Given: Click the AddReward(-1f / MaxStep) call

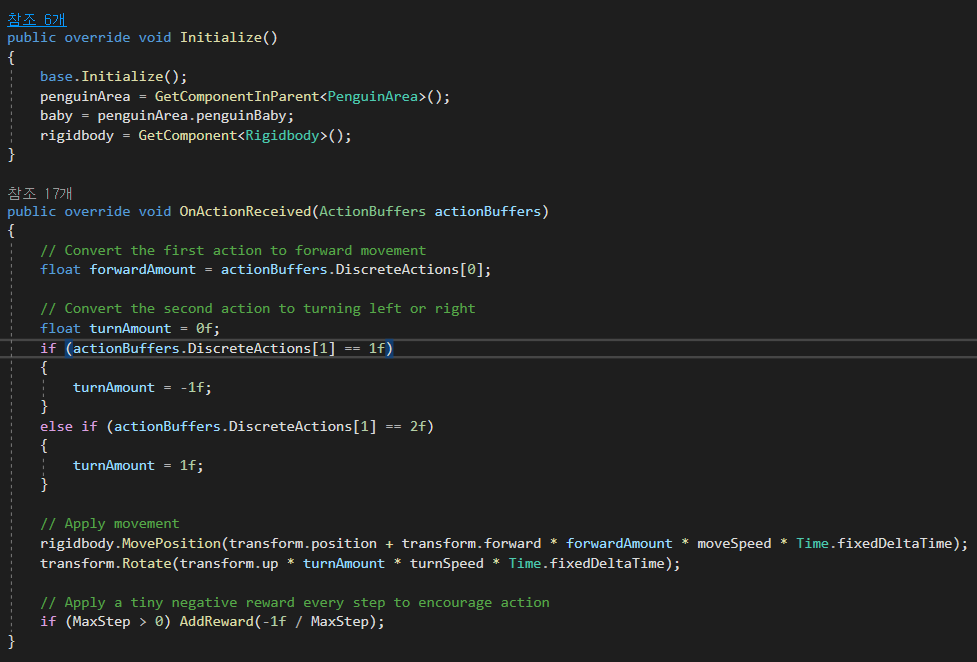Looking at the screenshot, I should click(x=282, y=621).
